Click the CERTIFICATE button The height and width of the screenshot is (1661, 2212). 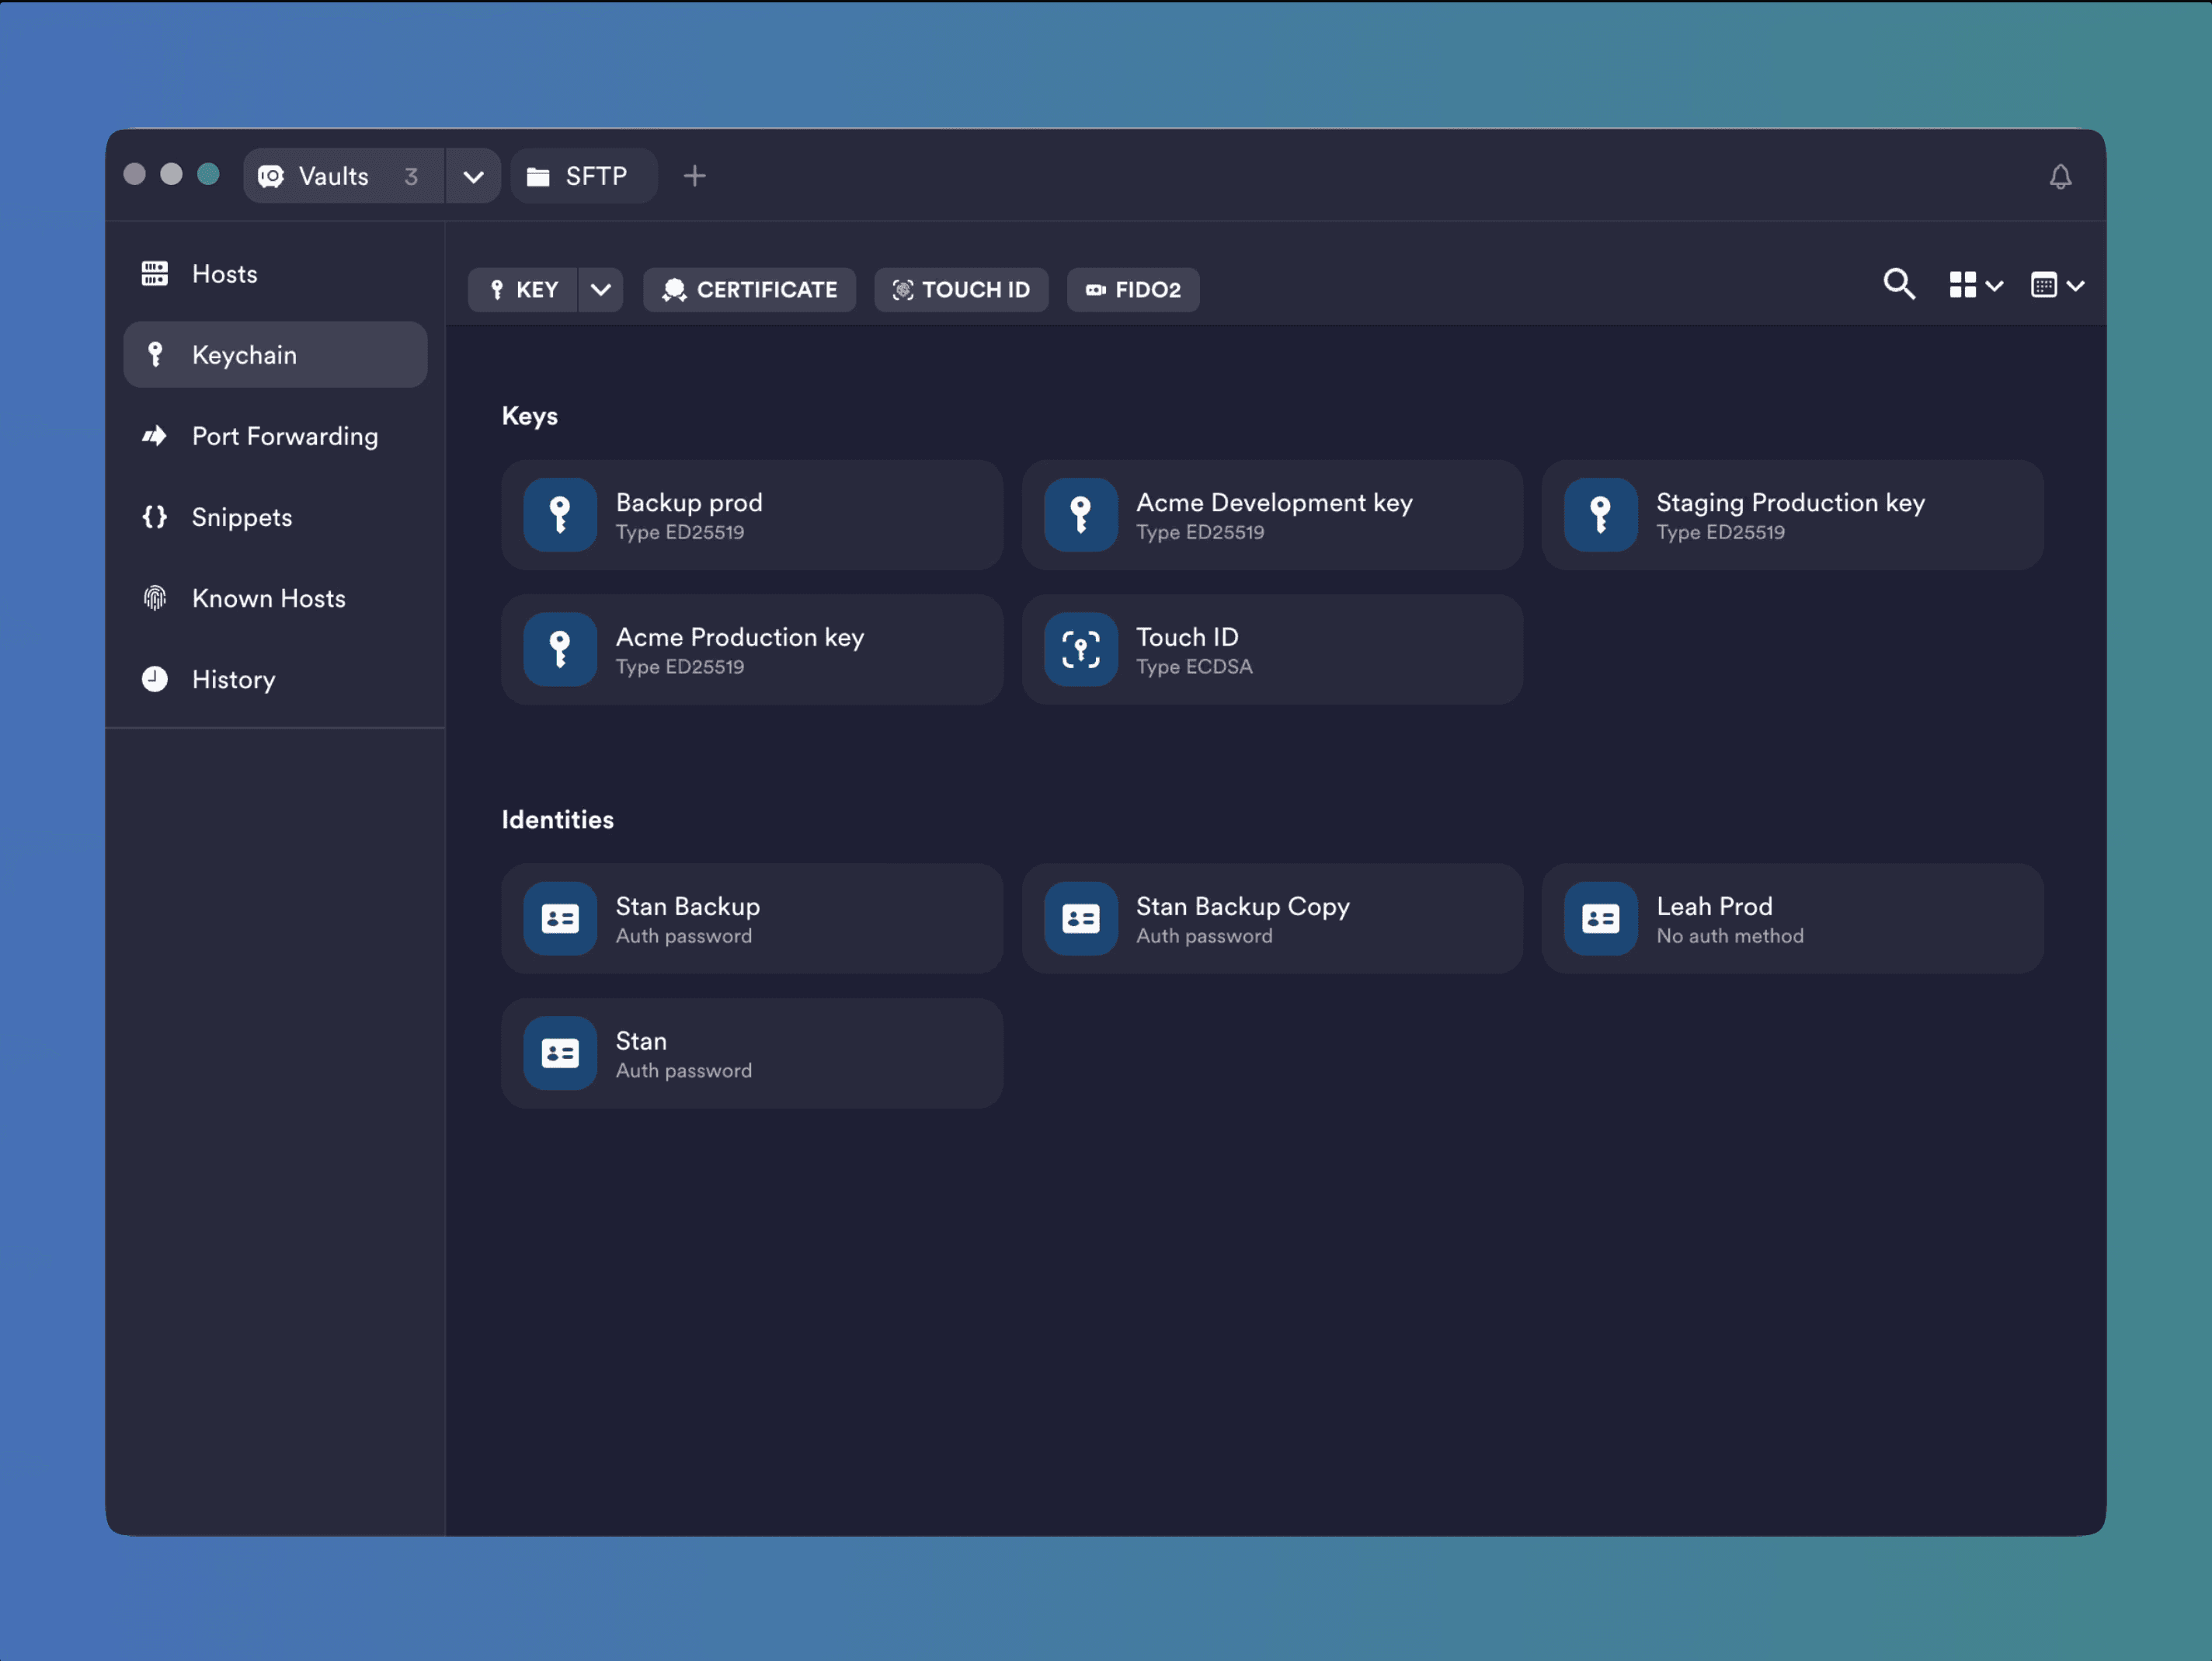pyautogui.click(x=749, y=290)
